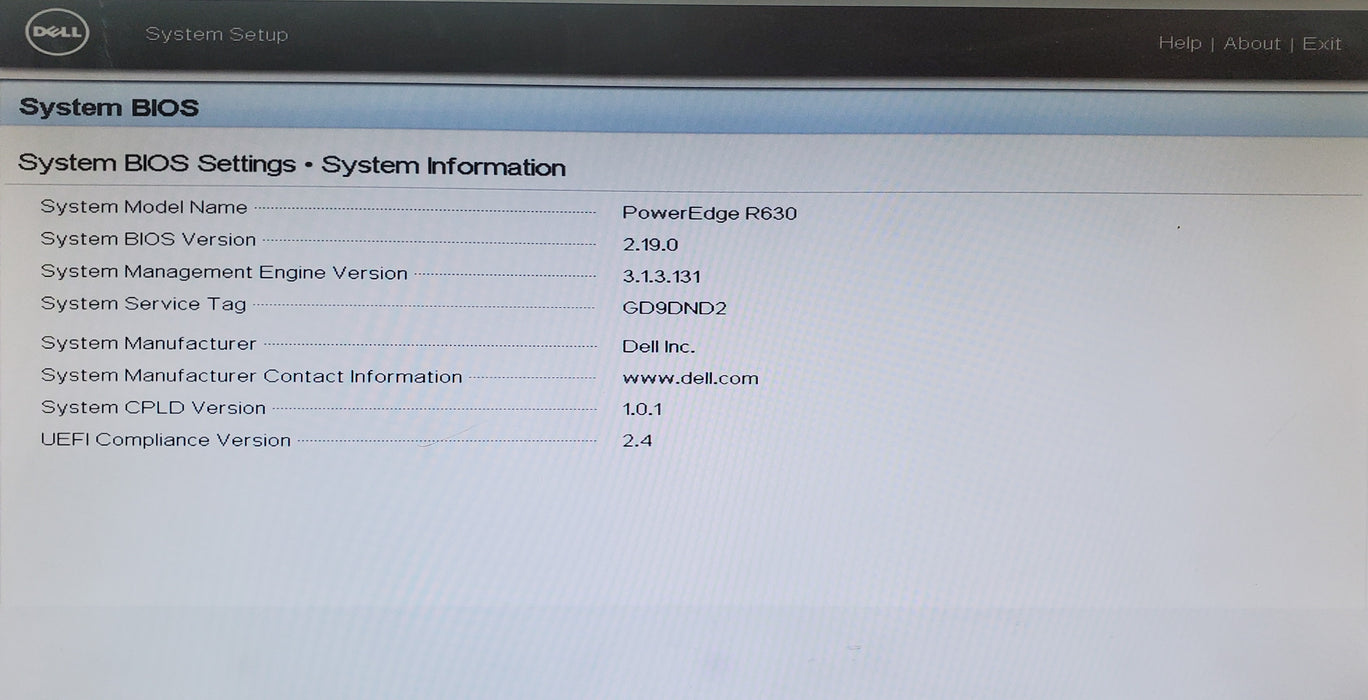This screenshot has height=700, width=1368.
Task: Open the Help link
Action: (1181, 43)
